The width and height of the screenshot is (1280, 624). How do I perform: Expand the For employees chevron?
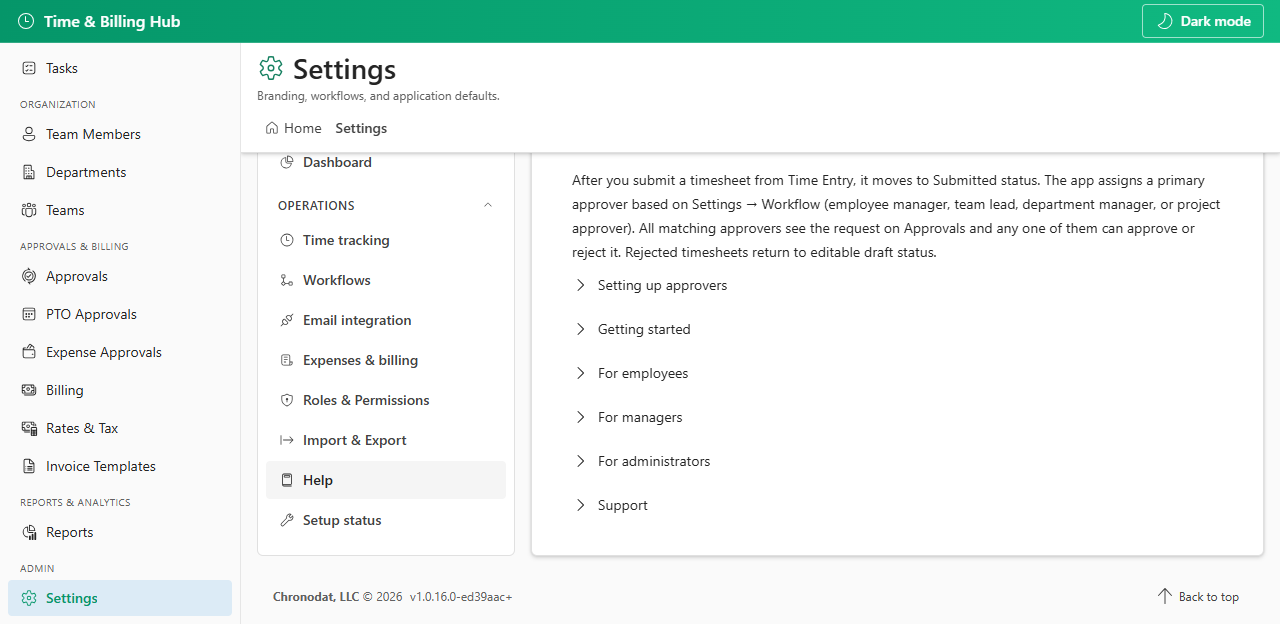click(x=580, y=373)
